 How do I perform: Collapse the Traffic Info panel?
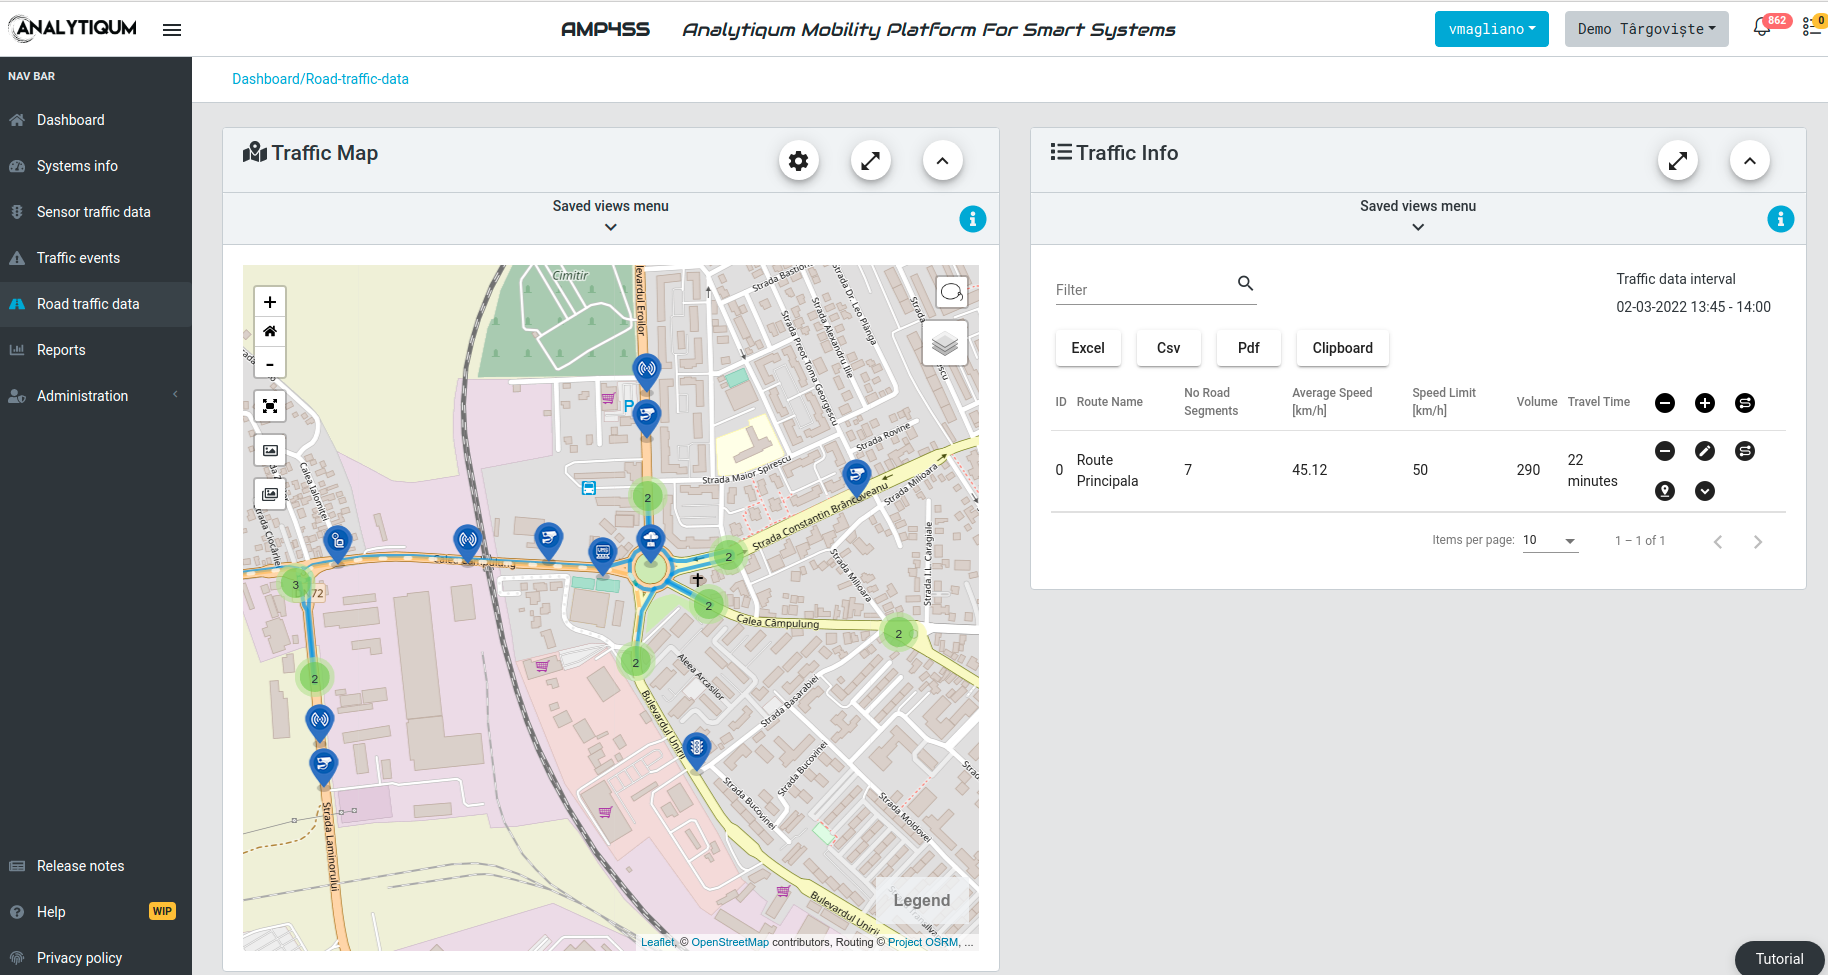(1749, 161)
